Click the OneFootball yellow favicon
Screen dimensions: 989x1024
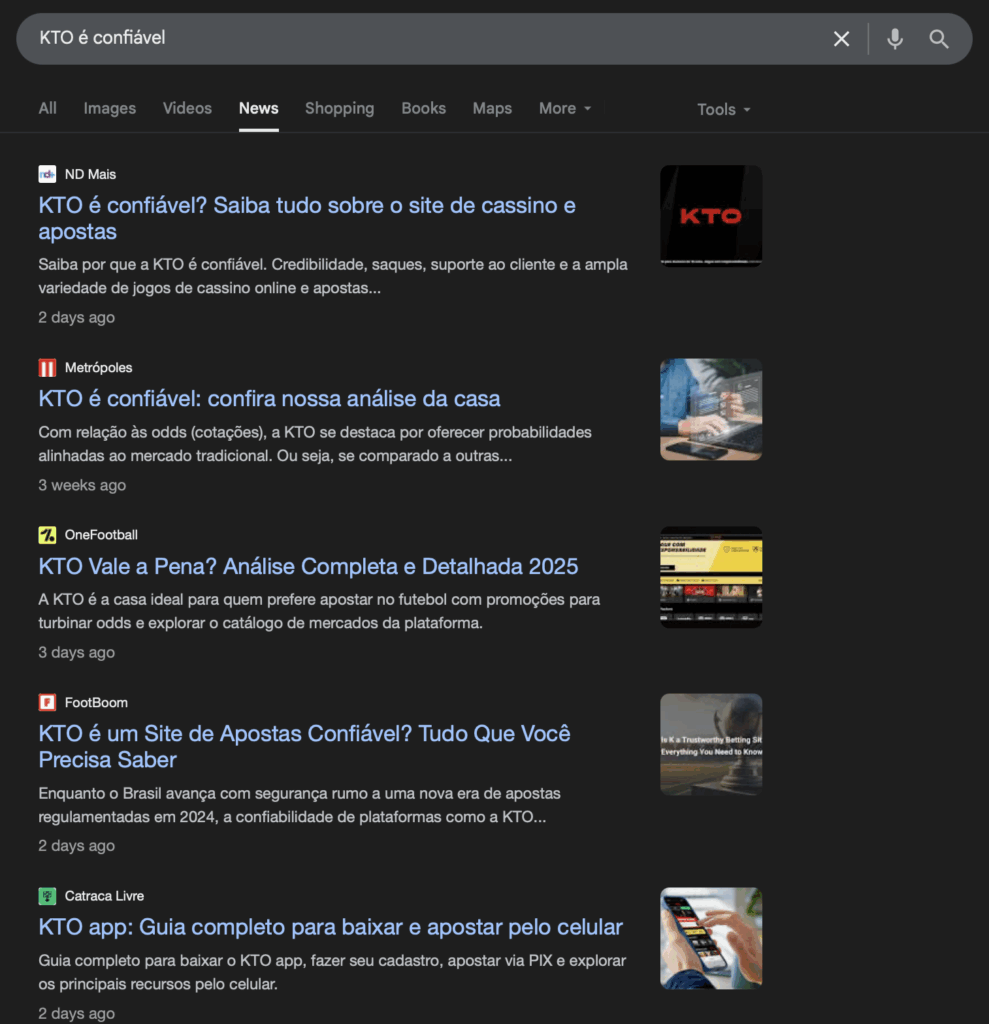pos(47,535)
